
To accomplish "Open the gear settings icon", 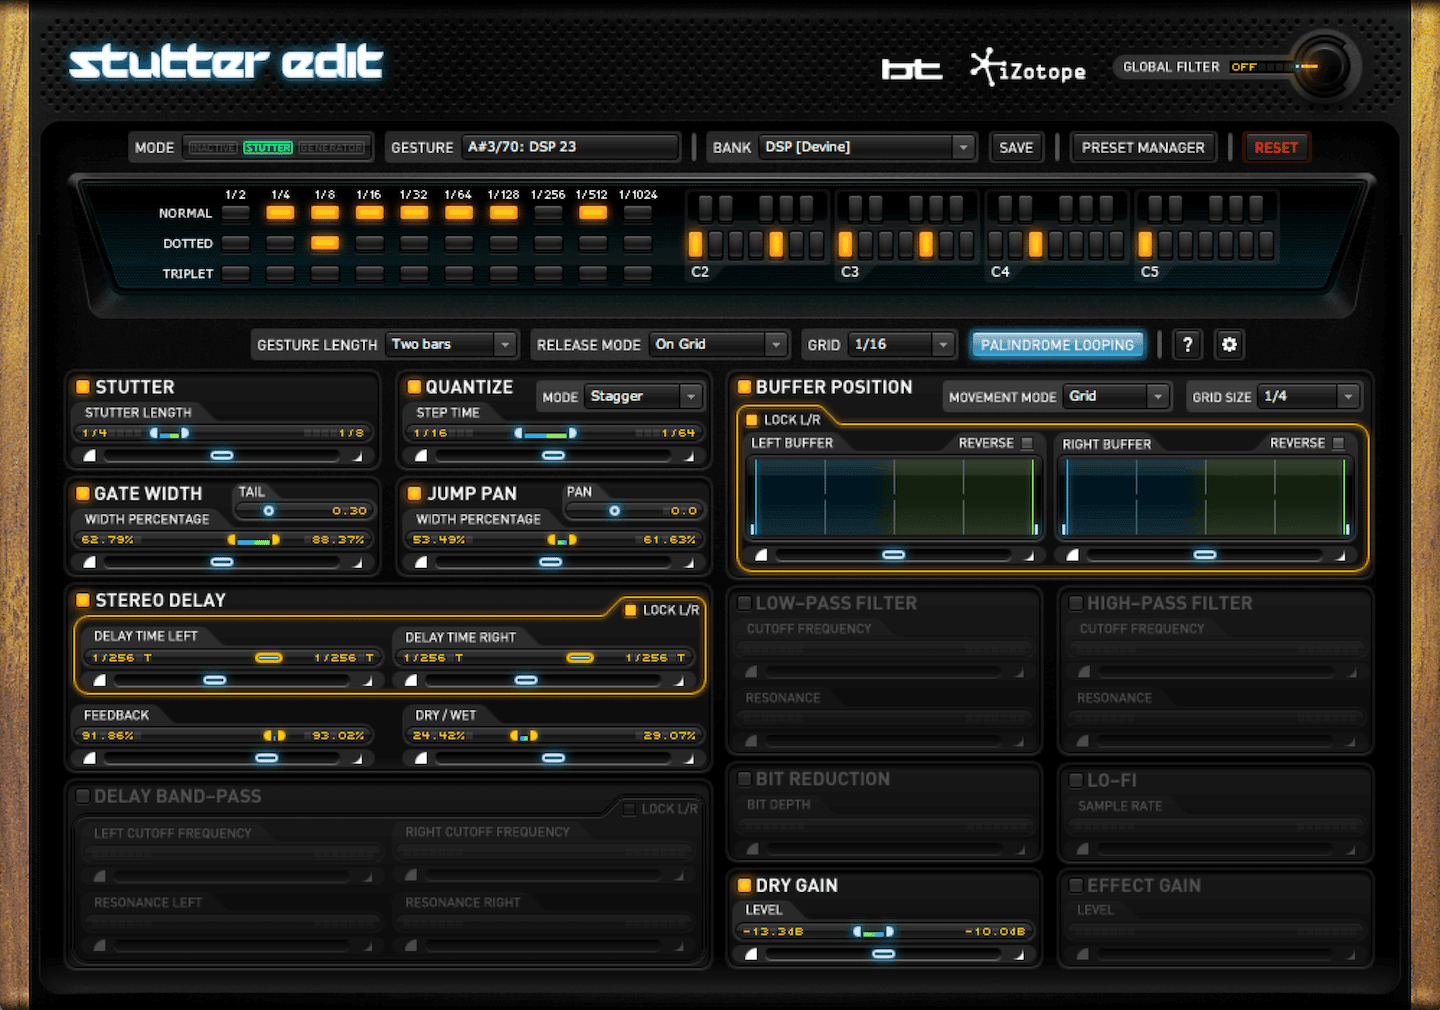I will point(1229,344).
